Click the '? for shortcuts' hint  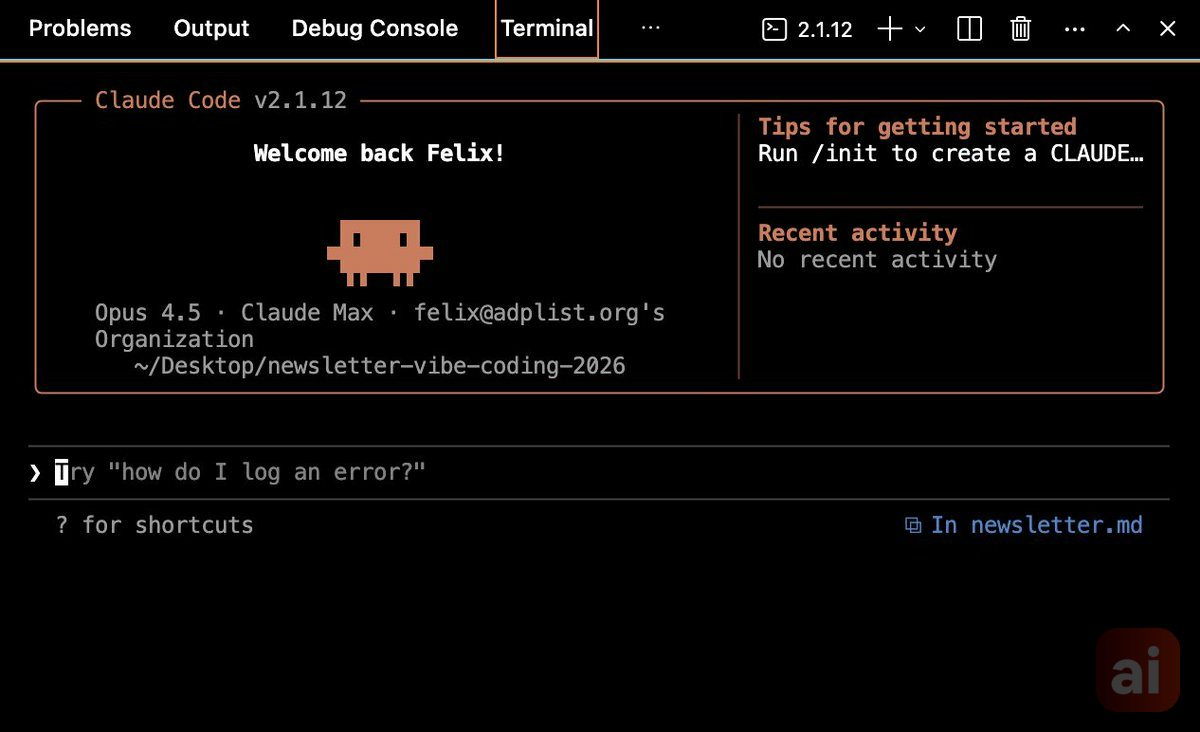click(155, 525)
